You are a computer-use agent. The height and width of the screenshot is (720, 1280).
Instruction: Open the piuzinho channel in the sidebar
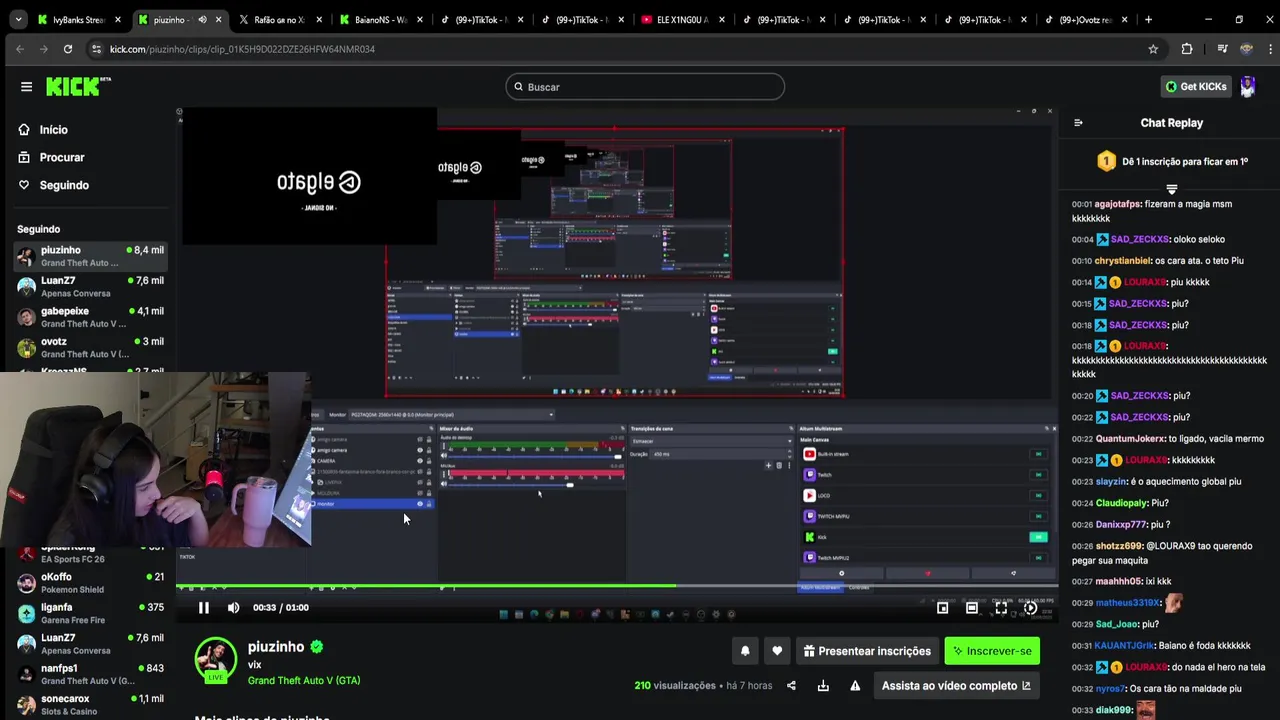coord(88,256)
